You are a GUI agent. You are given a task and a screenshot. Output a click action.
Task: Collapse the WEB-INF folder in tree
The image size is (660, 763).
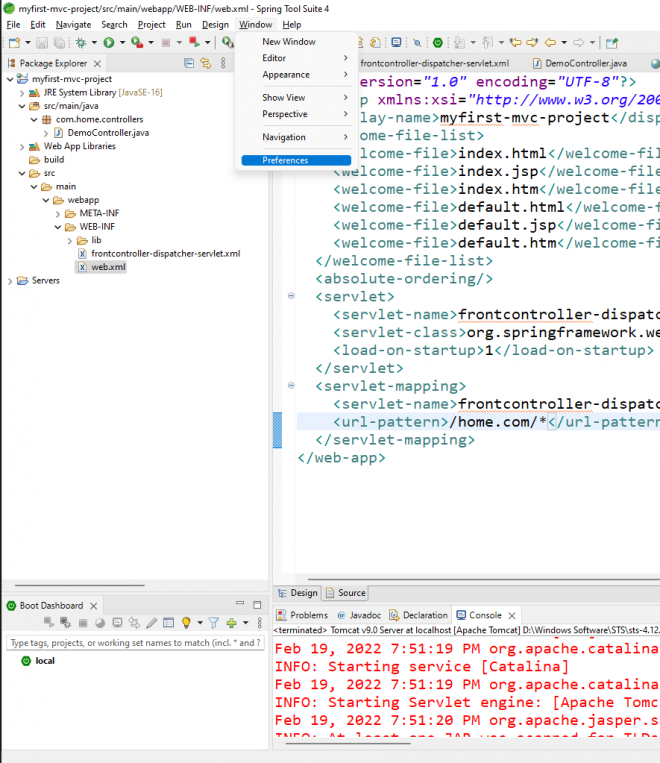click(59, 227)
